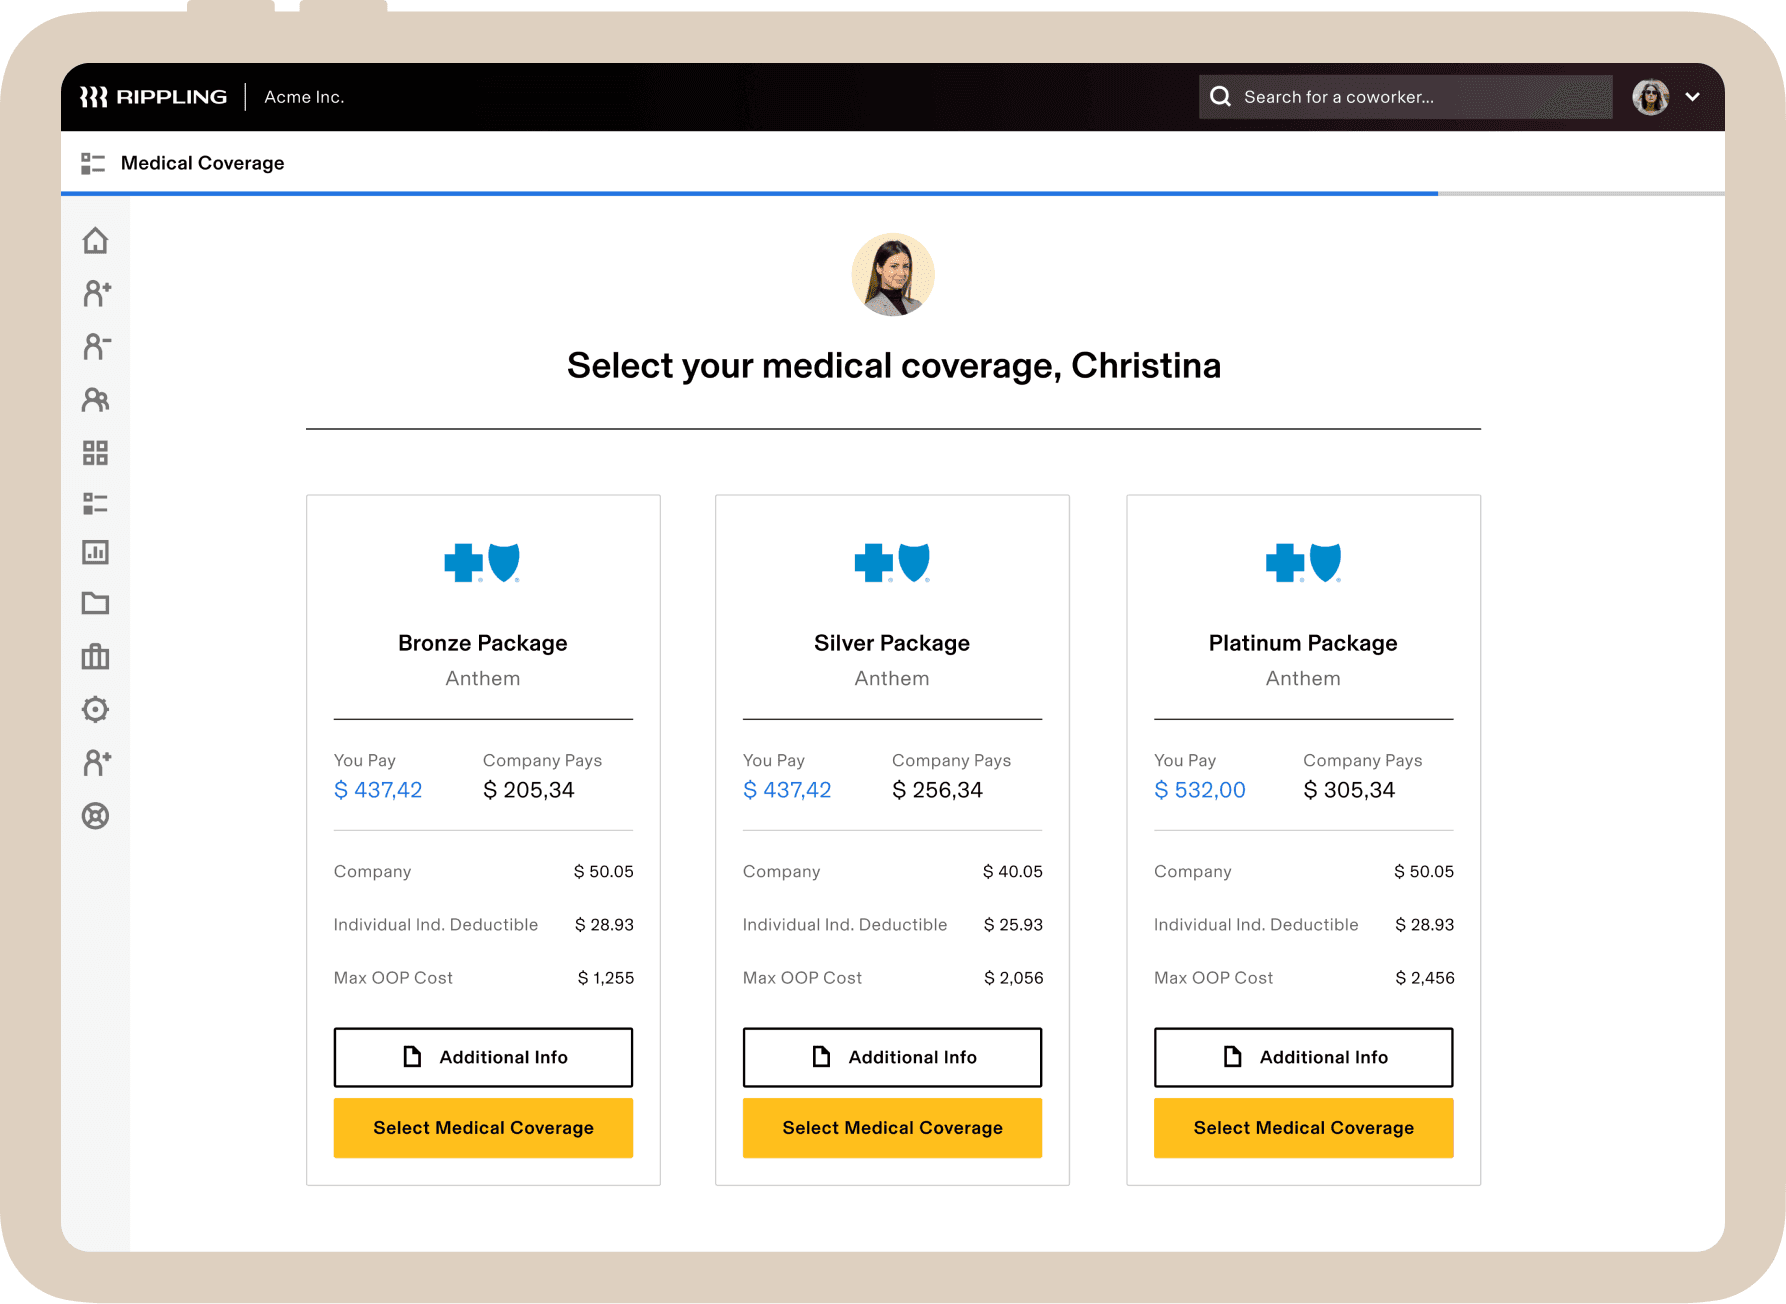Go to Home via sidebar house icon
The image size is (1786, 1304).
point(95,241)
